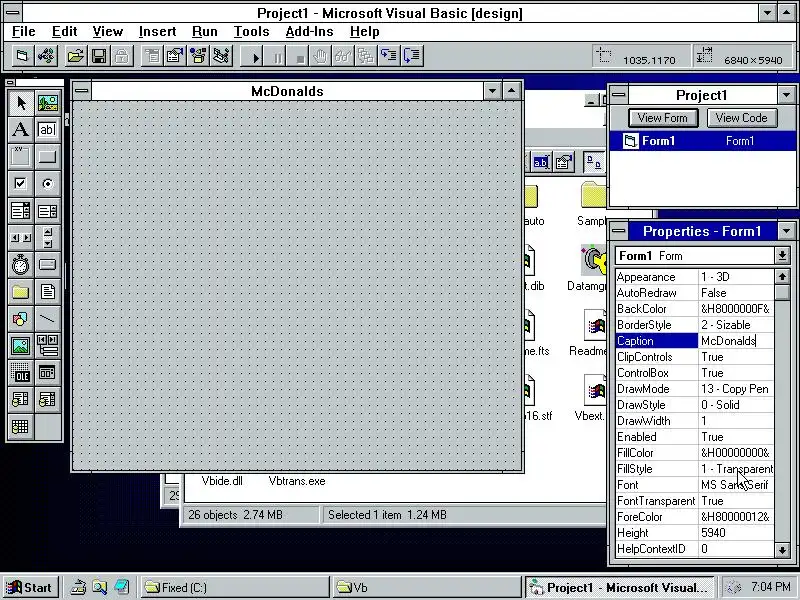The width and height of the screenshot is (800, 600).
Task: Click in the Caption value field
Action: coord(736,341)
